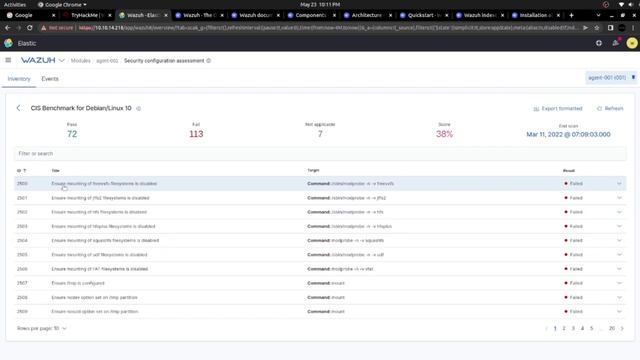The image size is (640, 360).
Task: Open the Google Chrome app menu
Action: pyautogui.click(x=62, y=4)
